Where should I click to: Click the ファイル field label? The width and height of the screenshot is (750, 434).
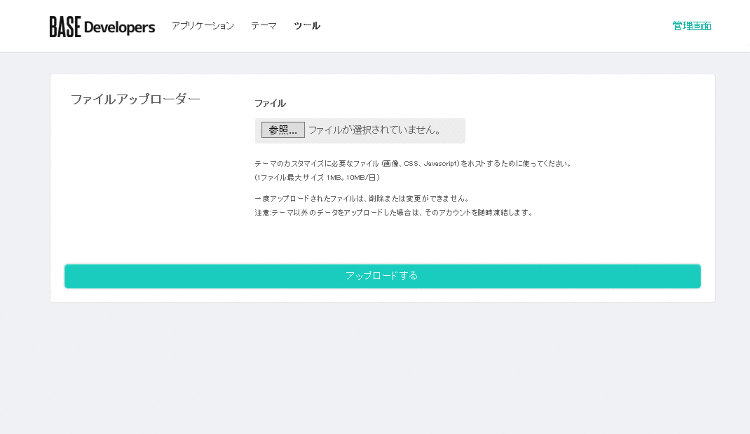pos(269,103)
